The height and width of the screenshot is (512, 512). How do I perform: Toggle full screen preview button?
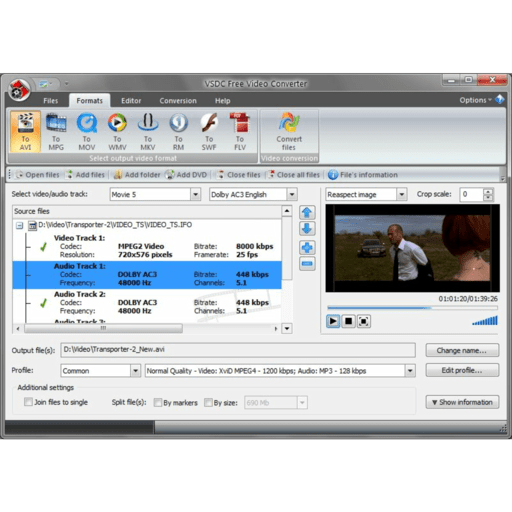point(364,321)
